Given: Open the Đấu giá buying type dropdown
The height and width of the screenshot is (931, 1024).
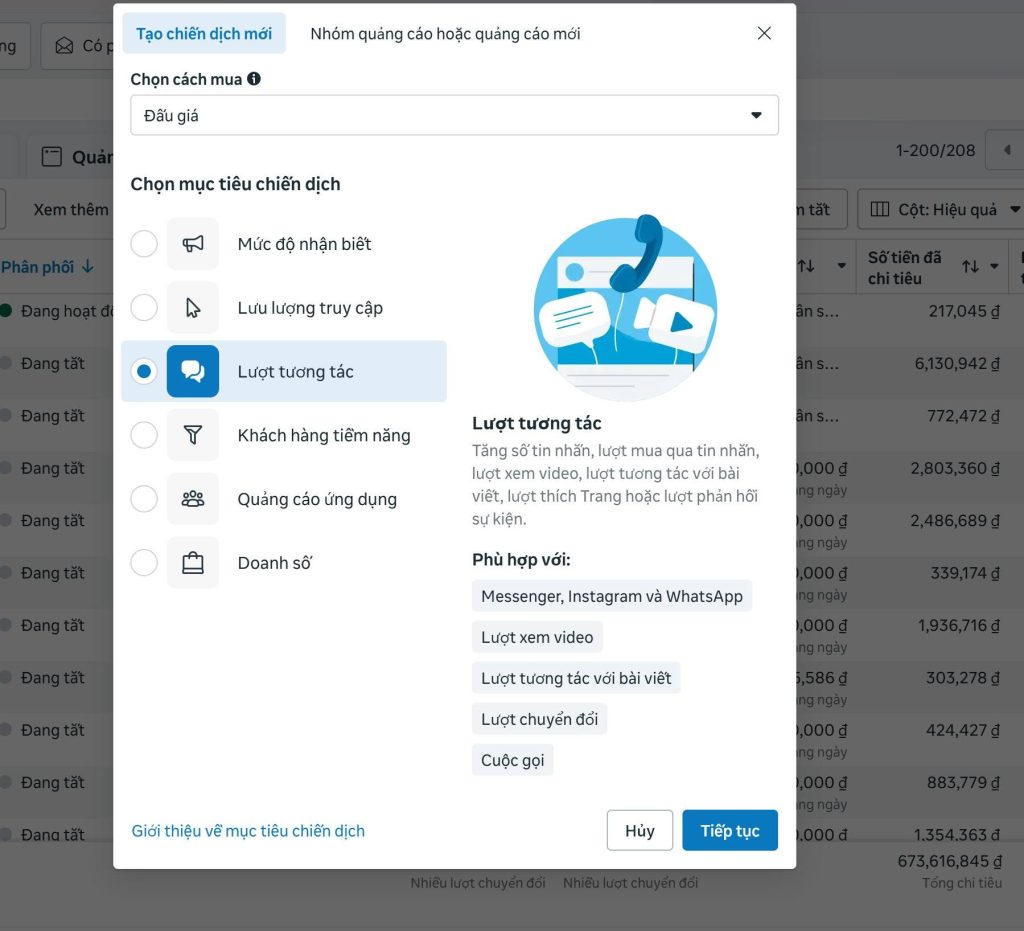Looking at the screenshot, I should coord(455,116).
